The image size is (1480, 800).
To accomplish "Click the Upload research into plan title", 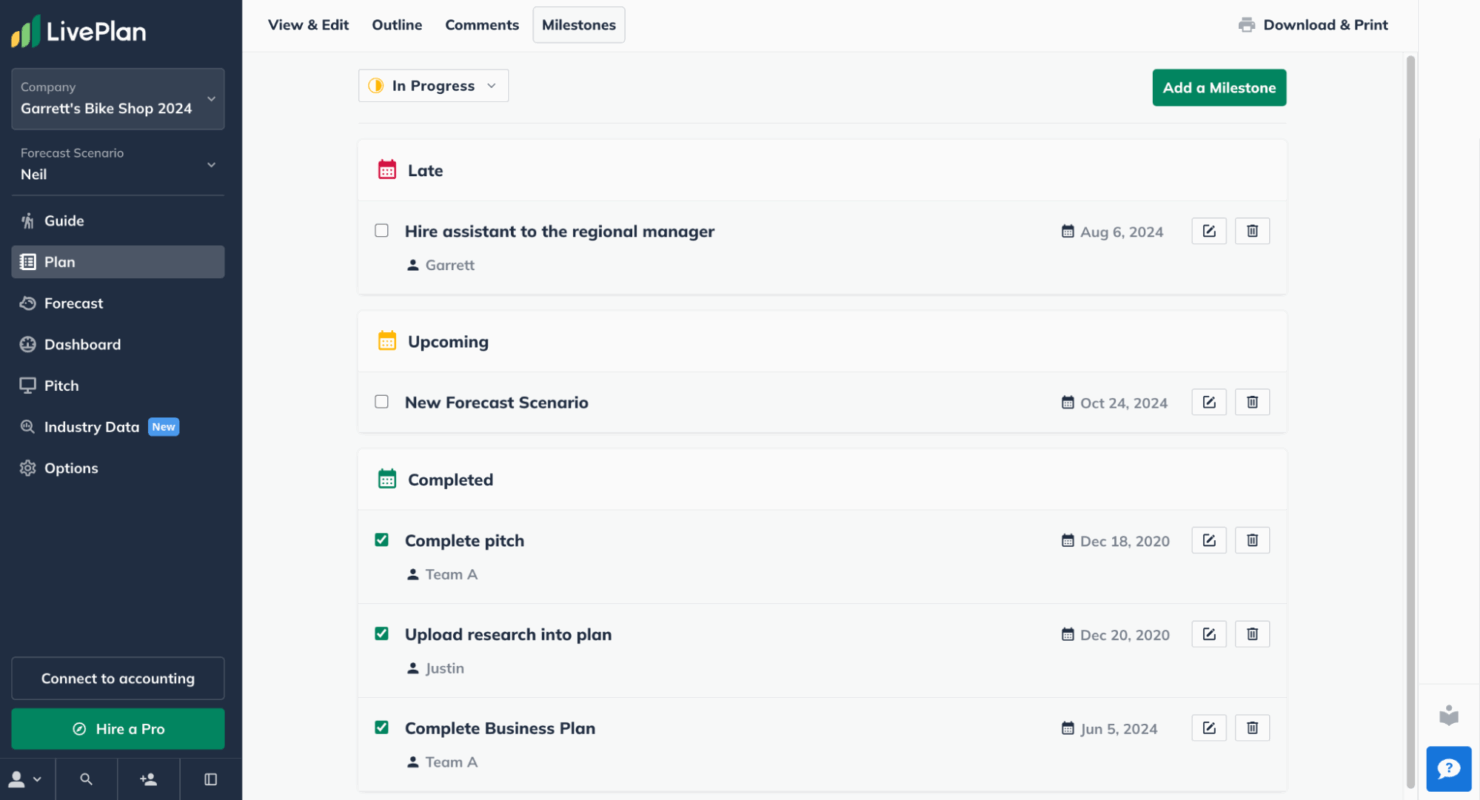I will coord(508,634).
